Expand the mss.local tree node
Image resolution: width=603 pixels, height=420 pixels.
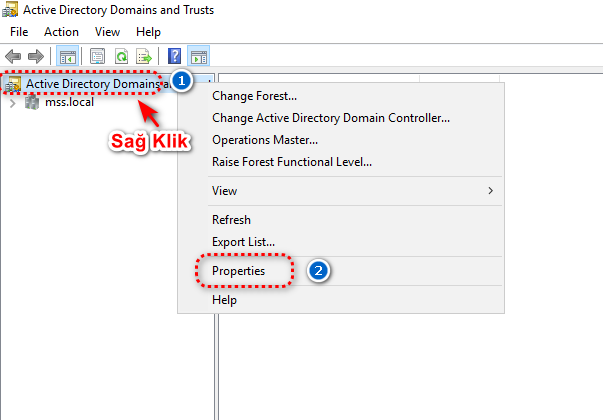click(13, 103)
